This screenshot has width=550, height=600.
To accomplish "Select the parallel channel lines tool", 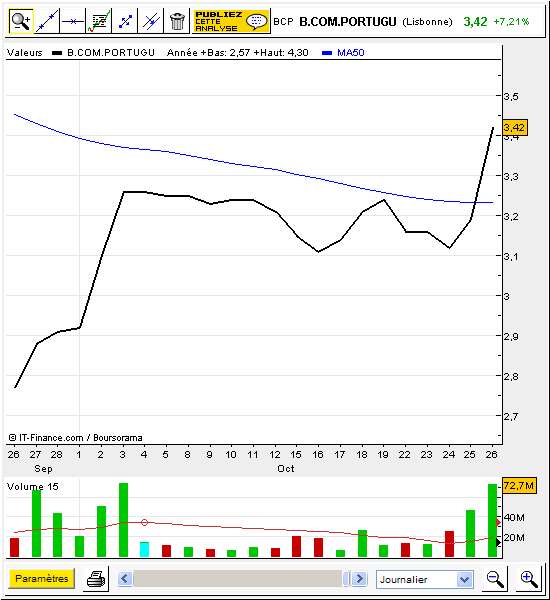I will pyautogui.click(x=151, y=21).
